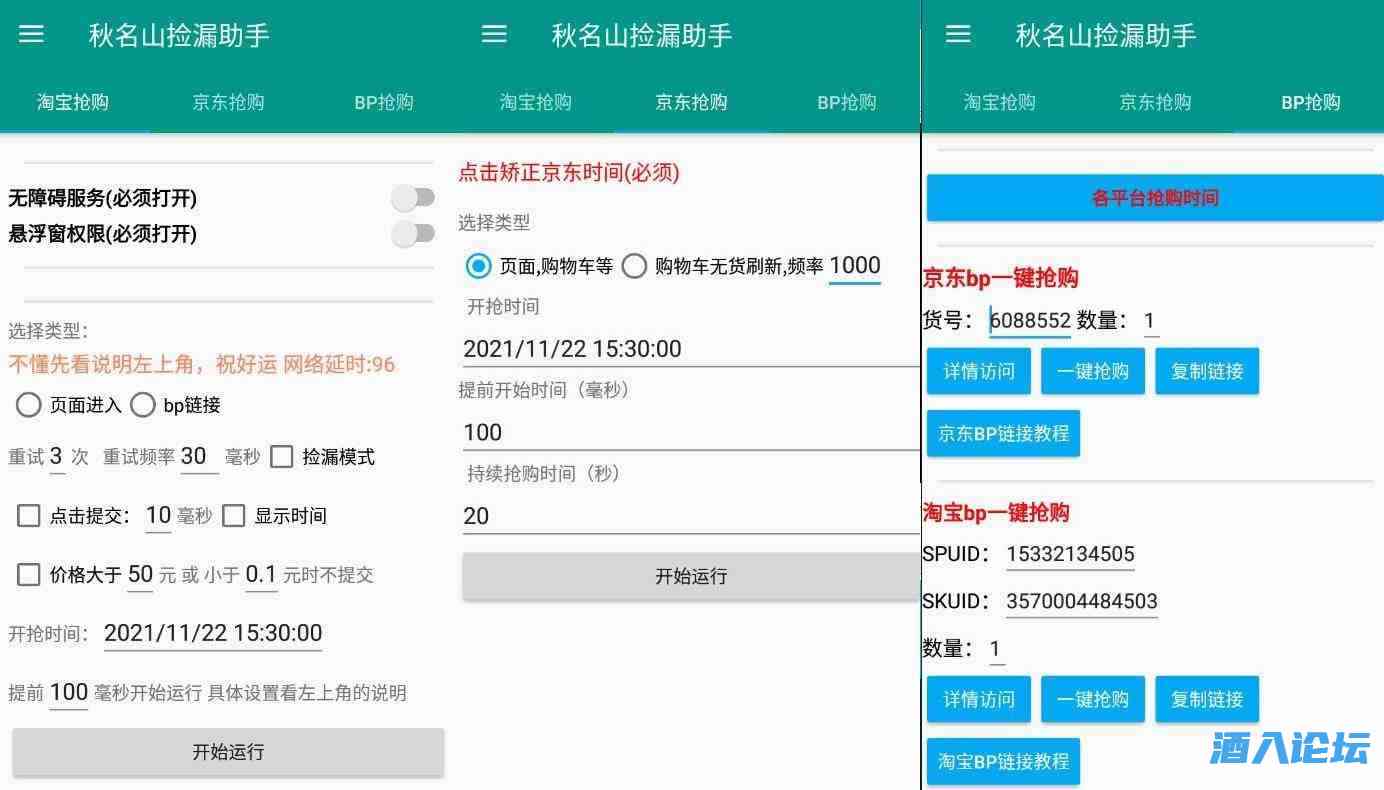Tick the 捡漏模式 checkbox
This screenshot has width=1384, height=790.
point(282,457)
